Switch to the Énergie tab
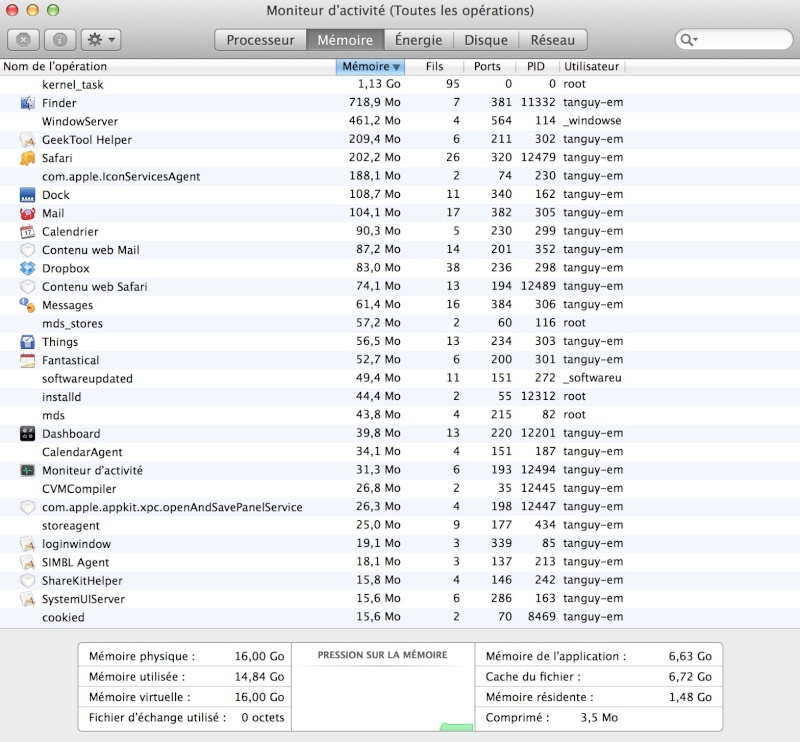This screenshot has height=742, width=800. coord(418,40)
